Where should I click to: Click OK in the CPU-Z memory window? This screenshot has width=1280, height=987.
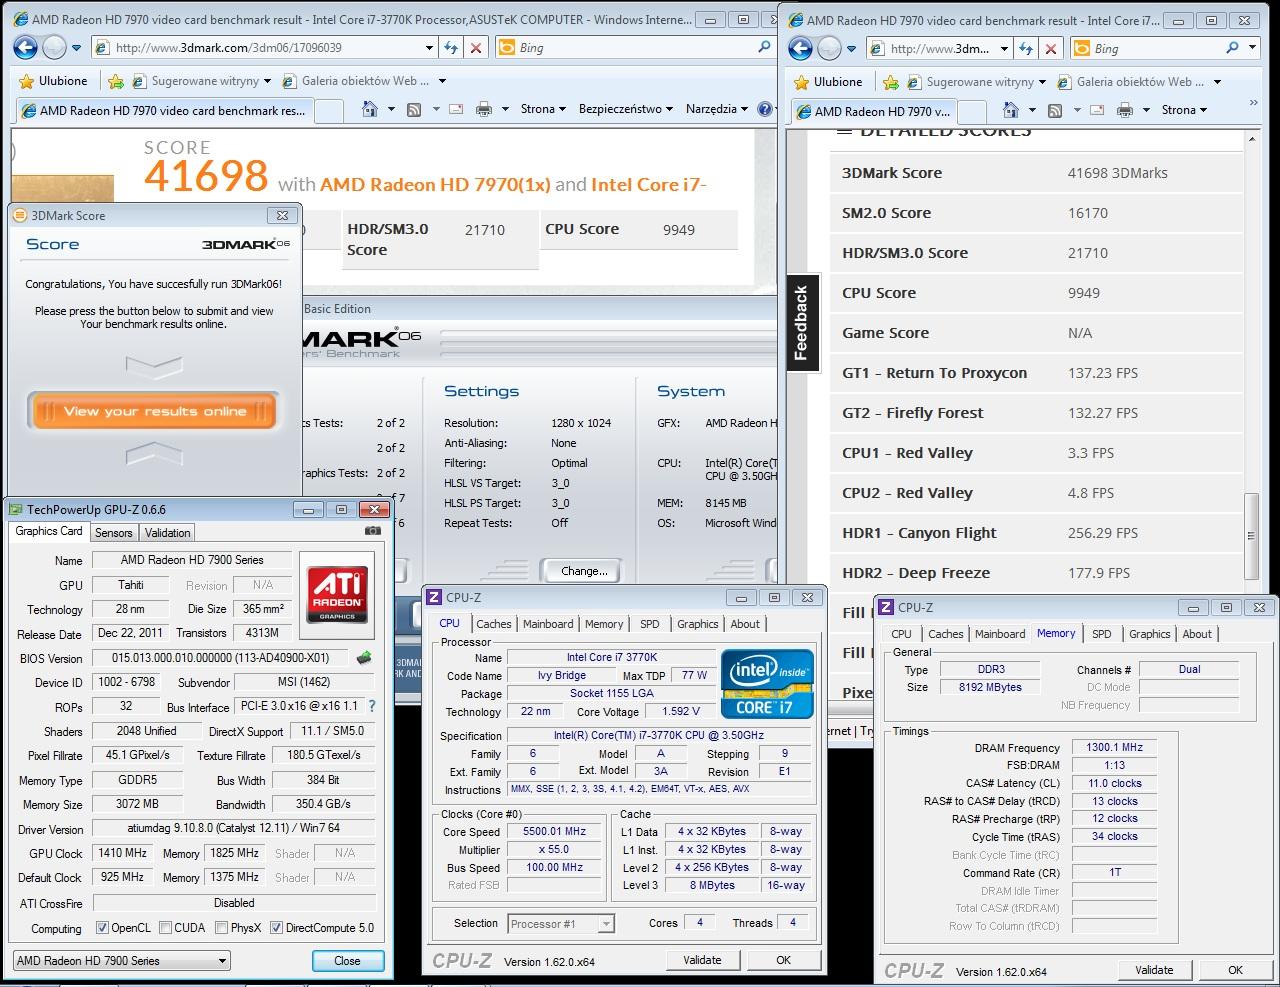(x=1236, y=970)
